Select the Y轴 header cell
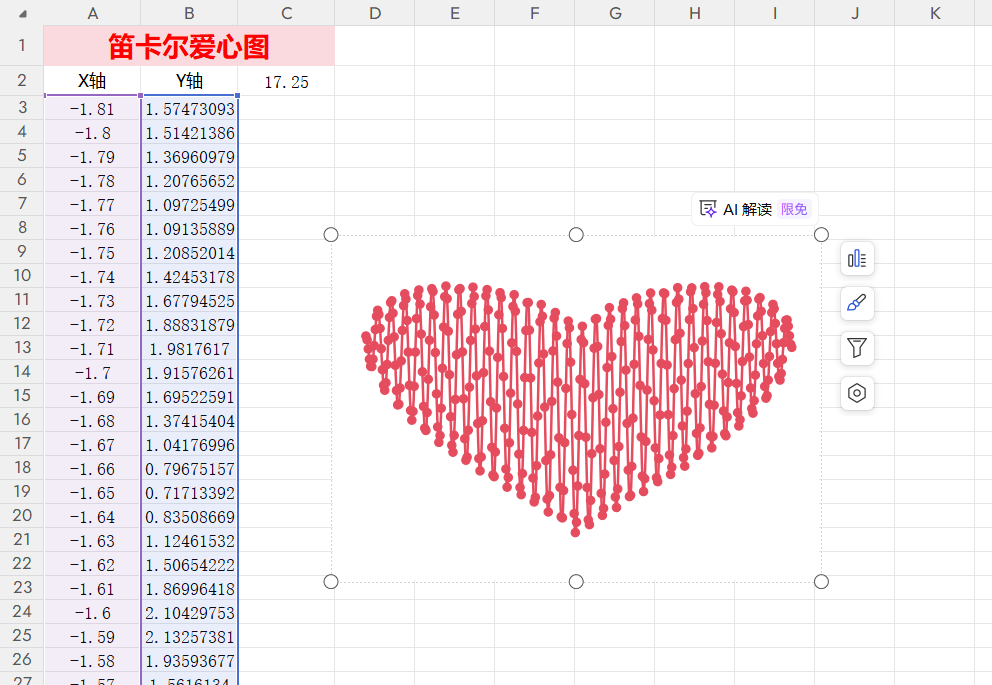Image resolution: width=992 pixels, height=685 pixels. (189, 81)
